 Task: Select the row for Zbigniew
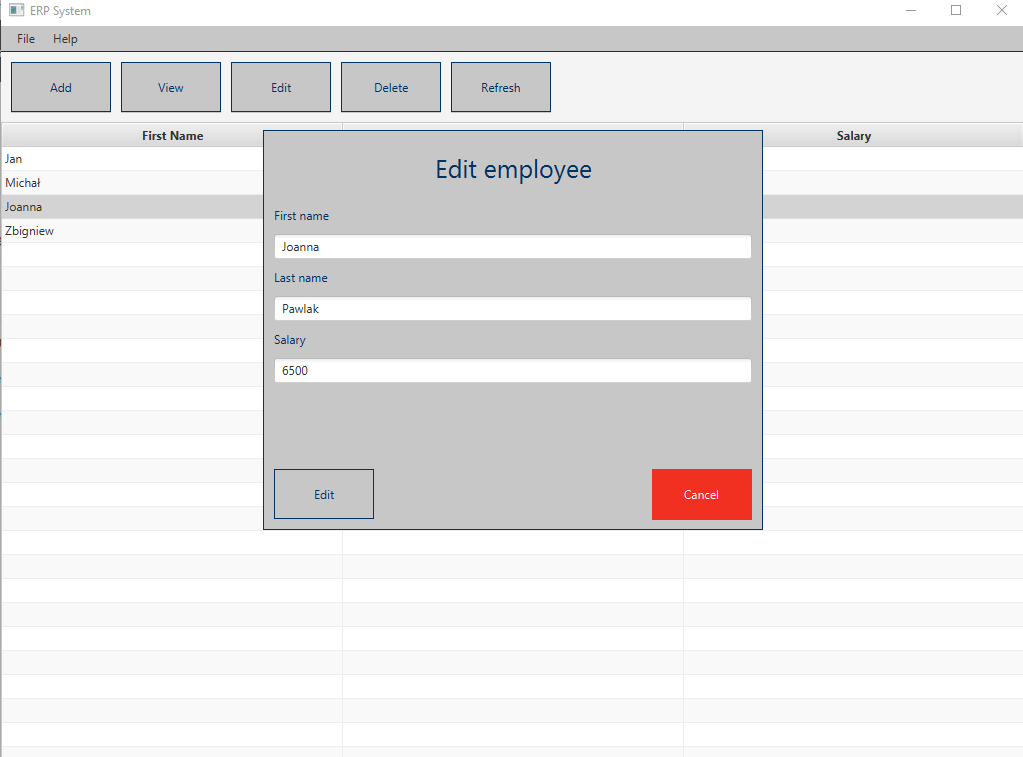pos(130,230)
